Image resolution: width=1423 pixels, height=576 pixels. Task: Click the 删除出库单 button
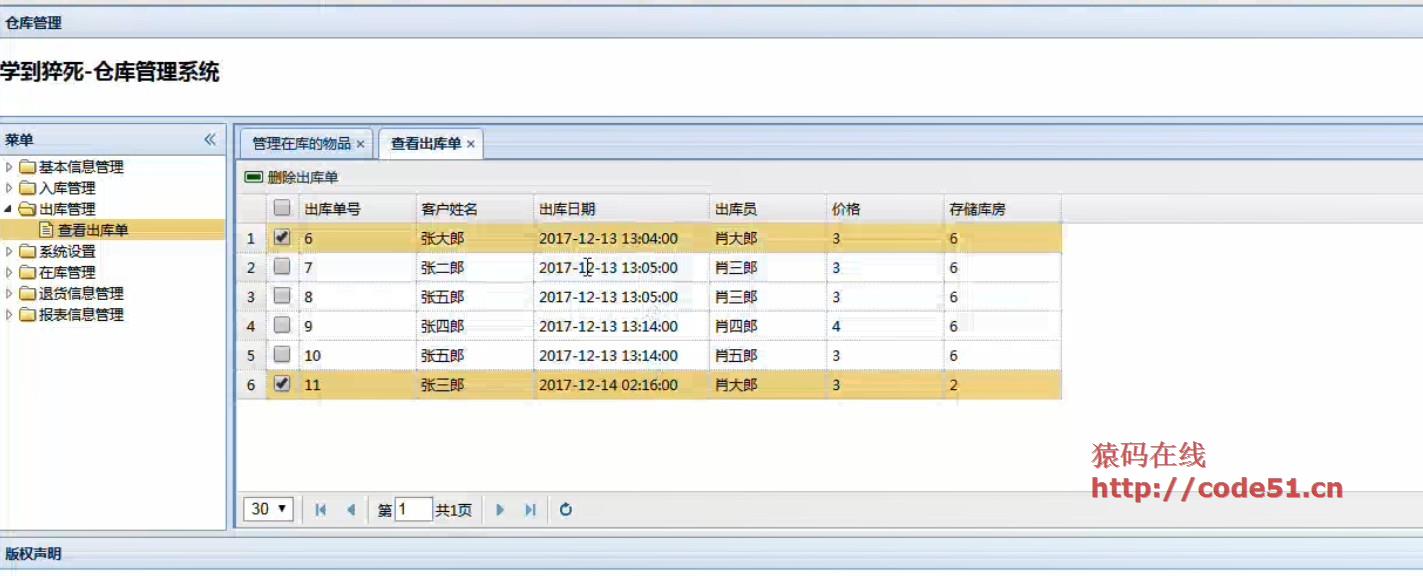(292, 178)
